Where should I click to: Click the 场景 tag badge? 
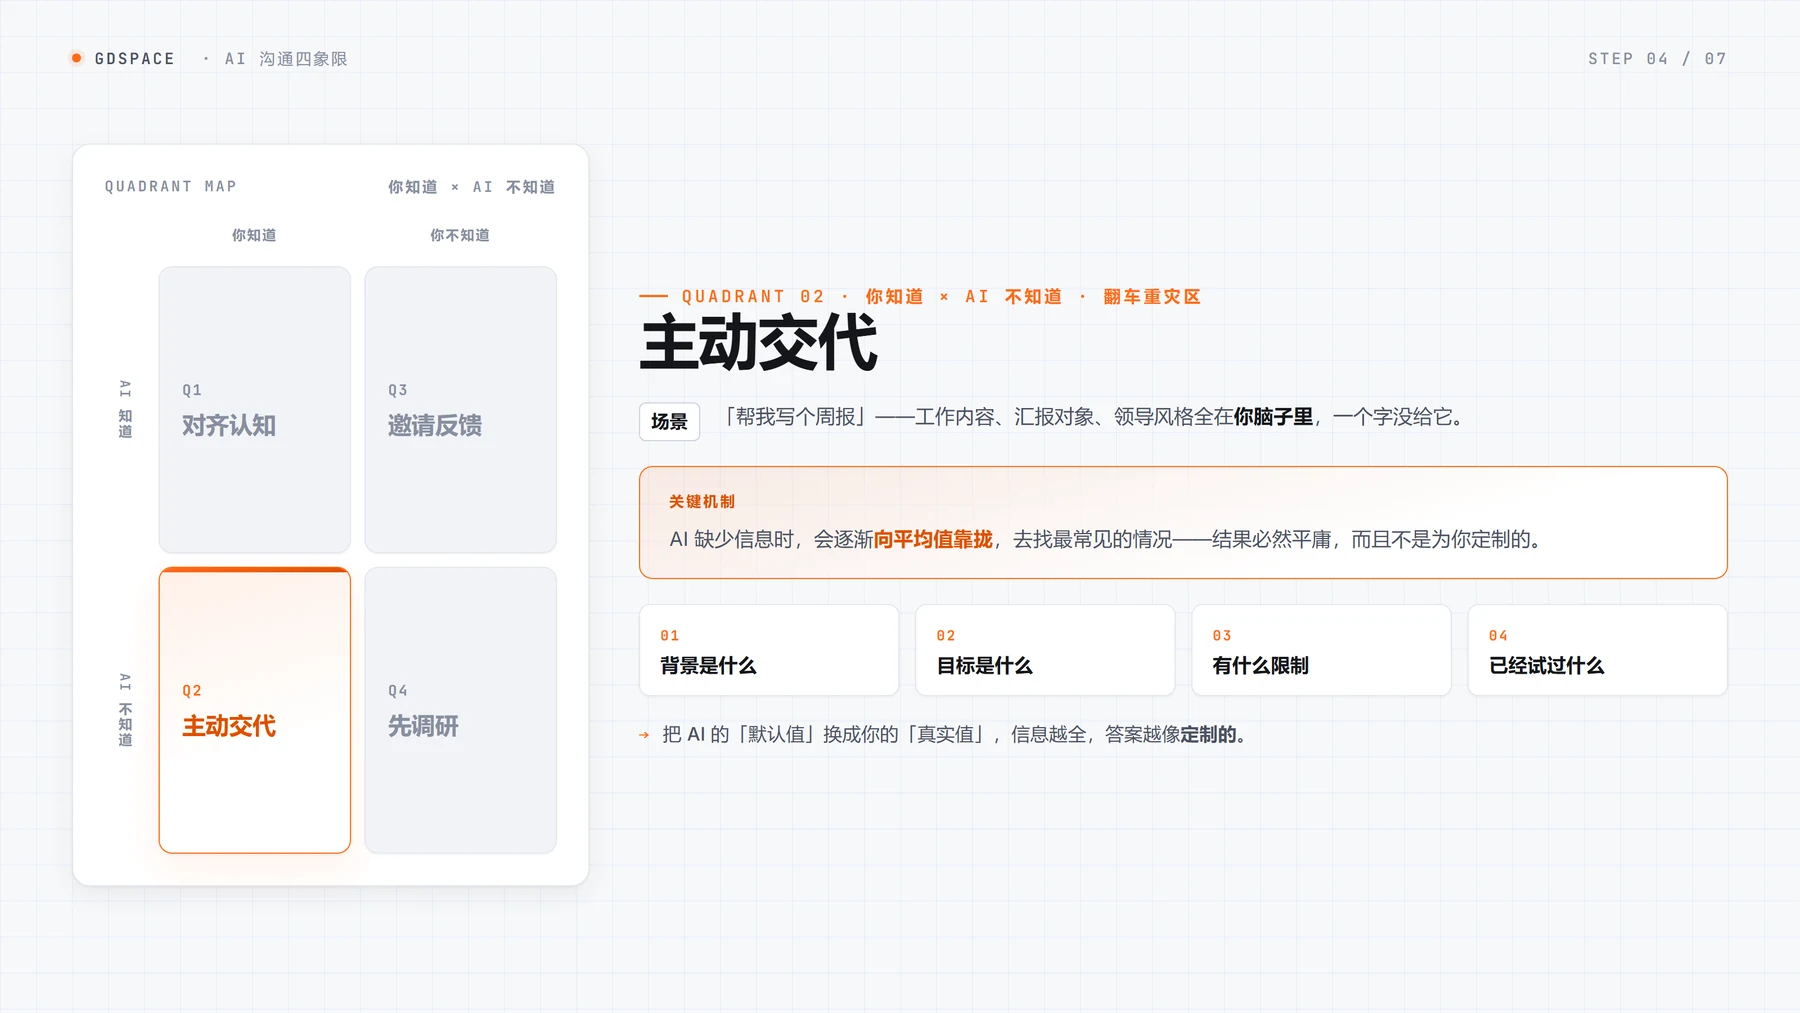[x=669, y=422]
